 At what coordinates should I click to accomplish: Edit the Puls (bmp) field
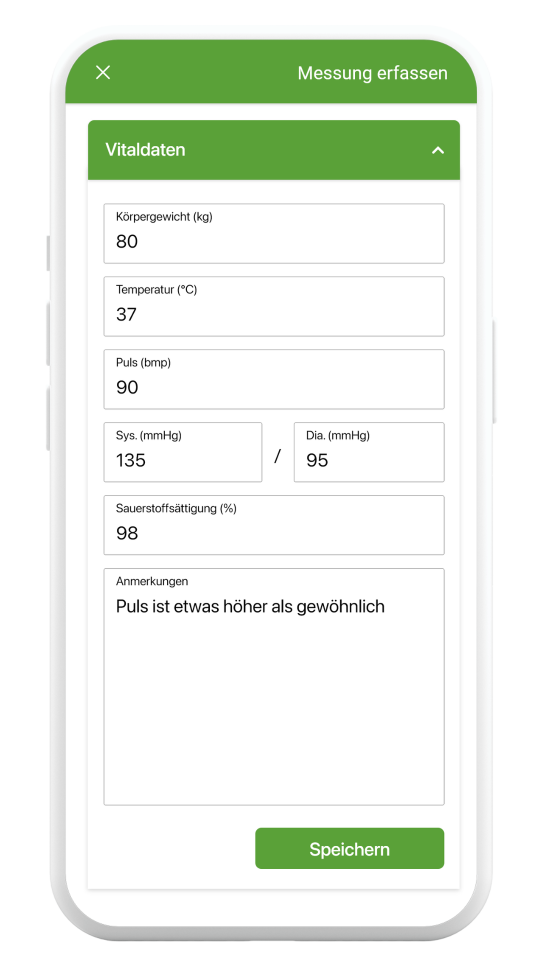coord(274,379)
